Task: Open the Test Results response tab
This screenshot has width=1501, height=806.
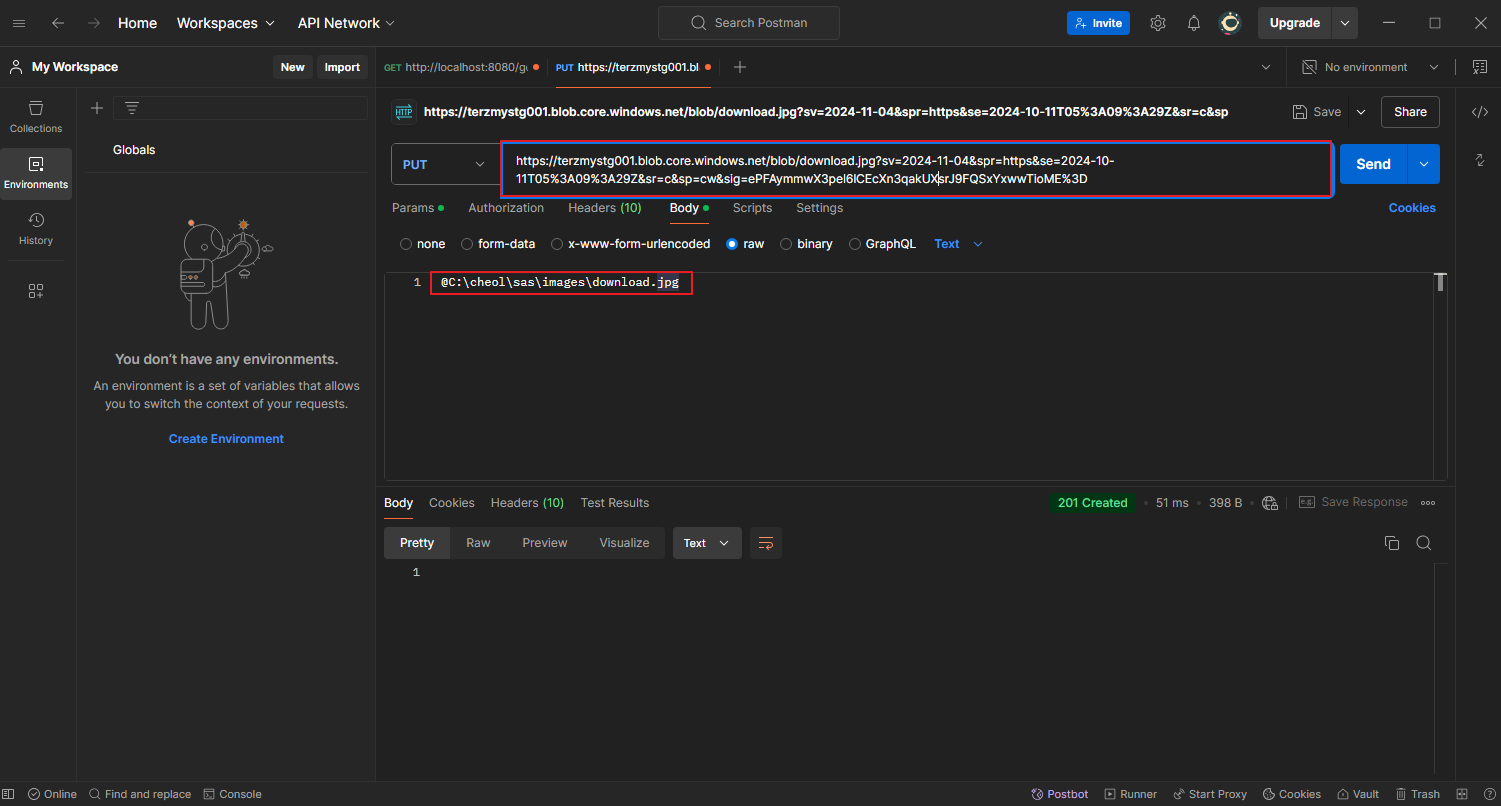Action: [x=615, y=503]
